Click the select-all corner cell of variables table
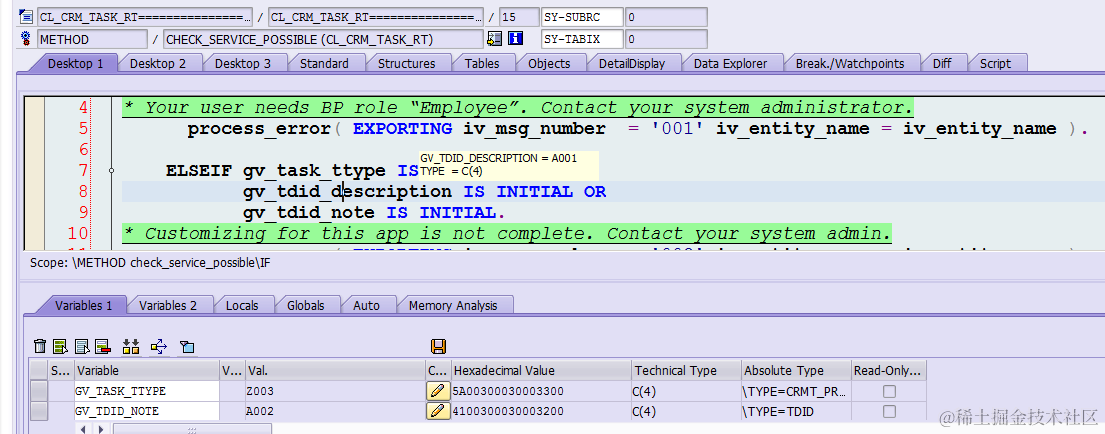The image size is (1105, 434). (x=39, y=370)
